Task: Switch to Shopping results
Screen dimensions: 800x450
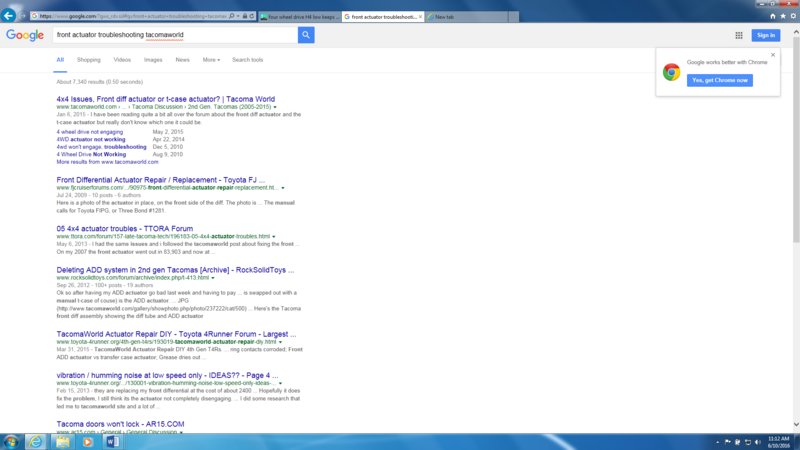Action: [x=89, y=60]
